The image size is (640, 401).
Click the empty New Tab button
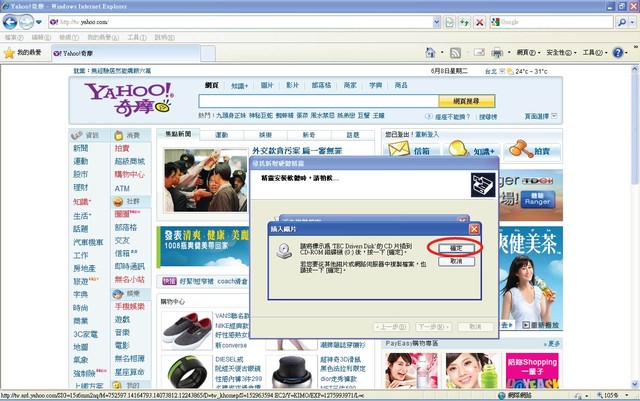click(x=208, y=53)
